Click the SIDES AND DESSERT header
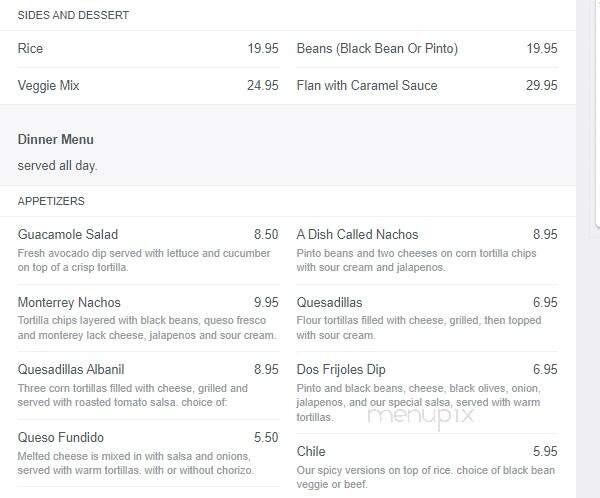The height and width of the screenshot is (498, 600). pos(73,15)
